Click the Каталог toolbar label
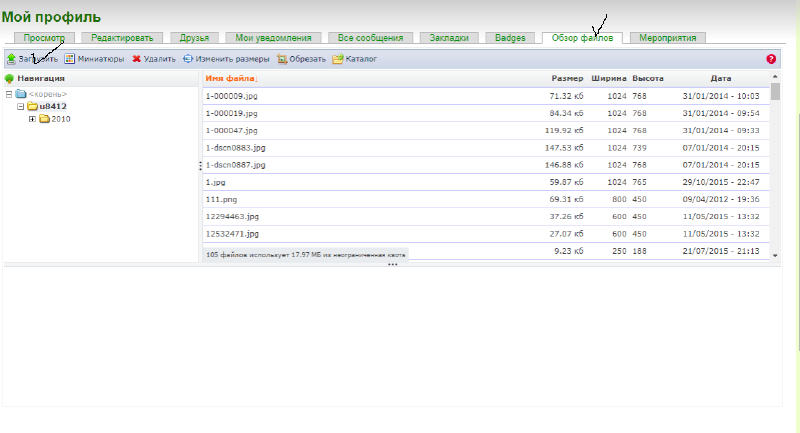Screen dimensions: 800x433 click(x=361, y=59)
